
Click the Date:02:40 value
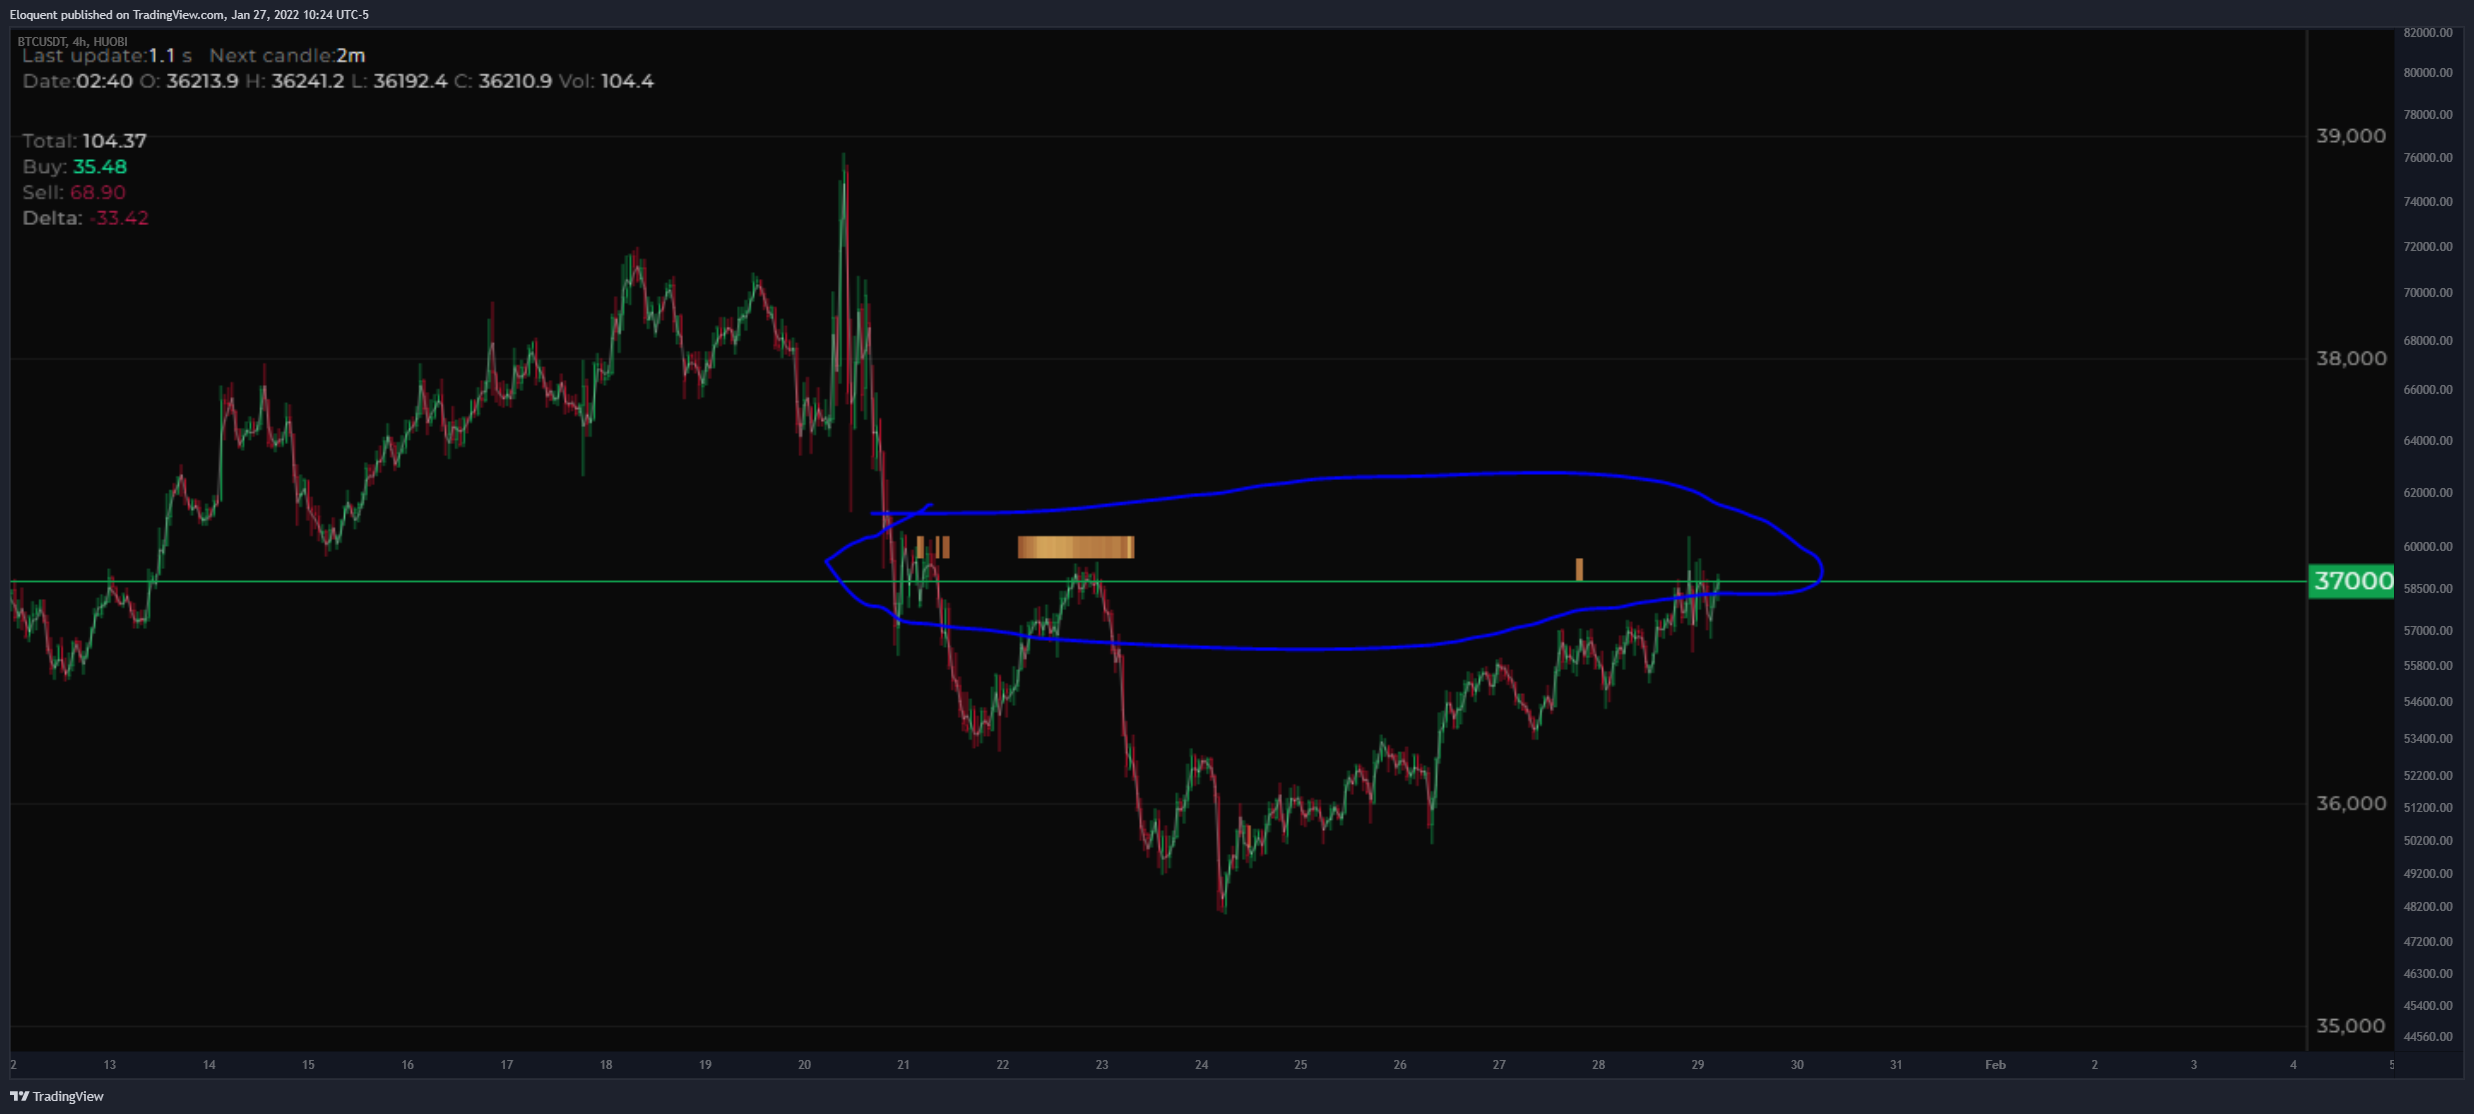(77, 81)
